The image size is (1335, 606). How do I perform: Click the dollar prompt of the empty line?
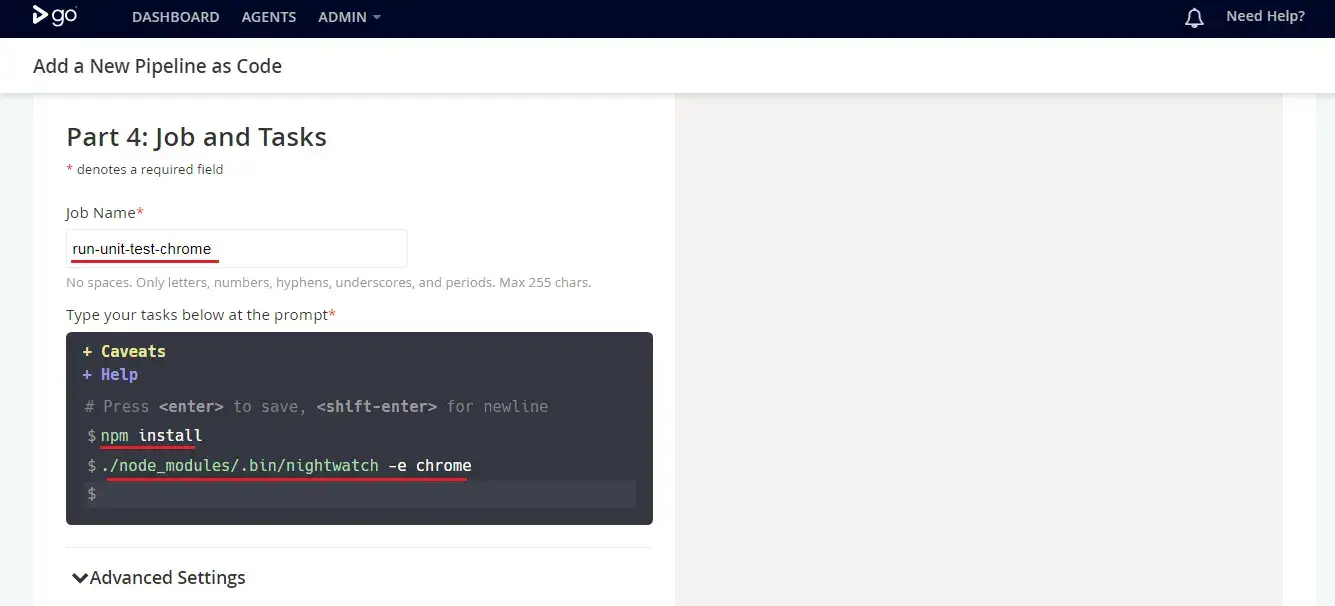point(91,494)
